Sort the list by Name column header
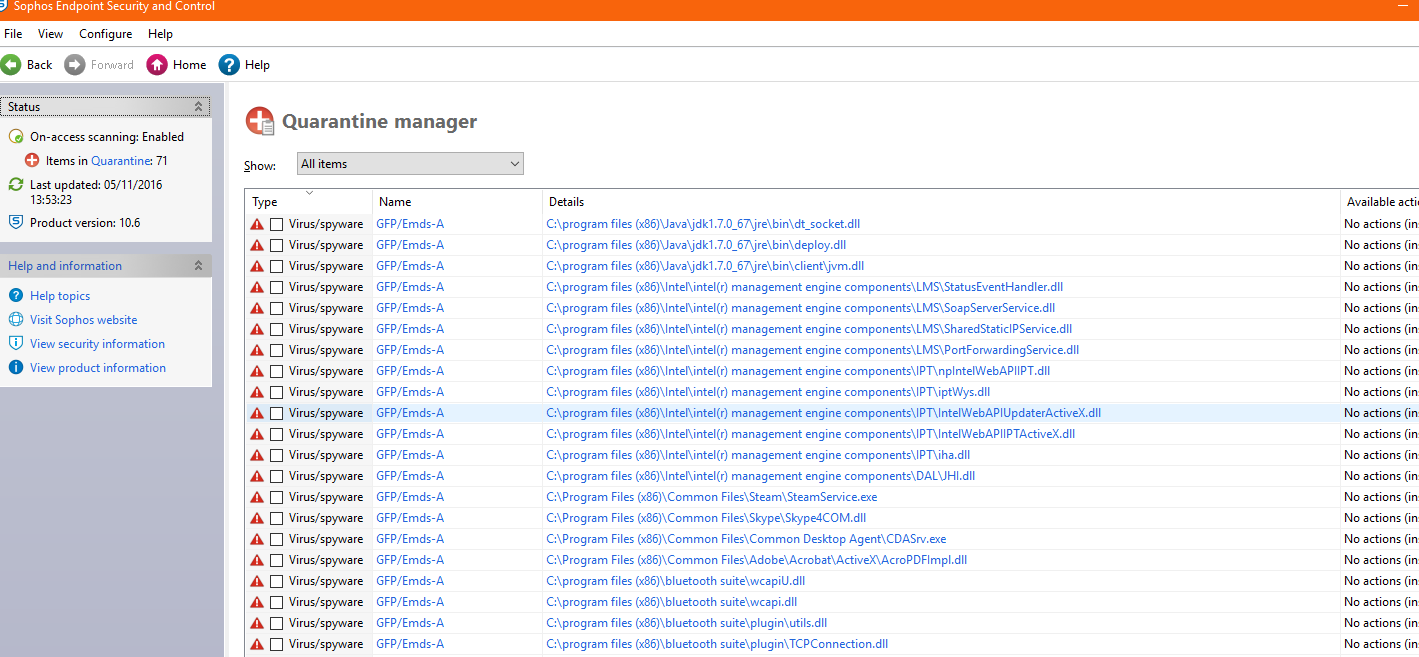This screenshot has width=1419, height=657. [x=457, y=202]
